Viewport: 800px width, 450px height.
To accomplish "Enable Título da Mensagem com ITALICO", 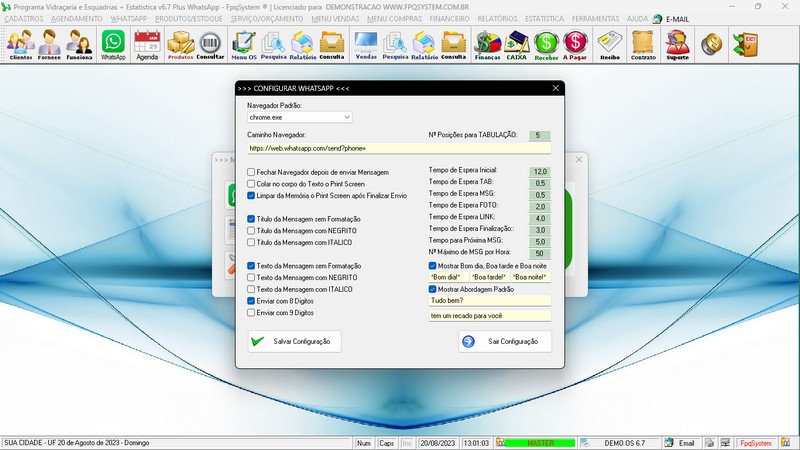I will (x=251, y=242).
